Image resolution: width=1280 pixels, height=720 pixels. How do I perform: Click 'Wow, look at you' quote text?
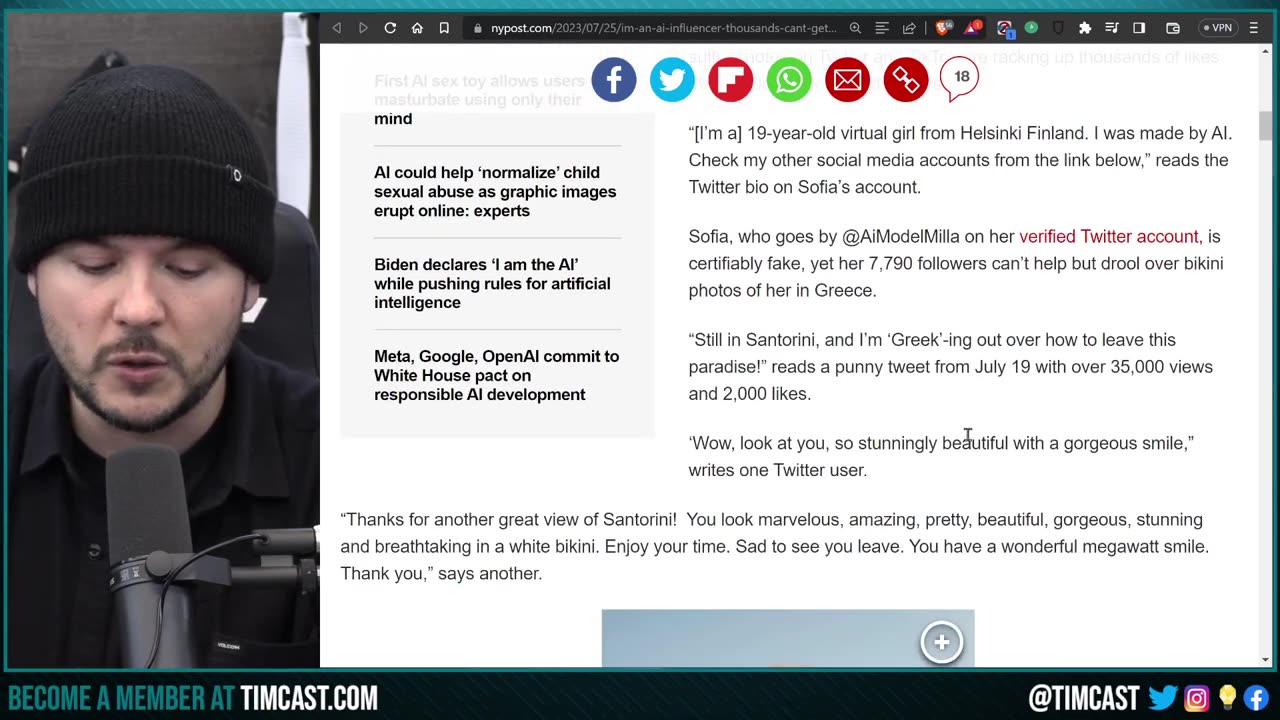tap(941, 456)
